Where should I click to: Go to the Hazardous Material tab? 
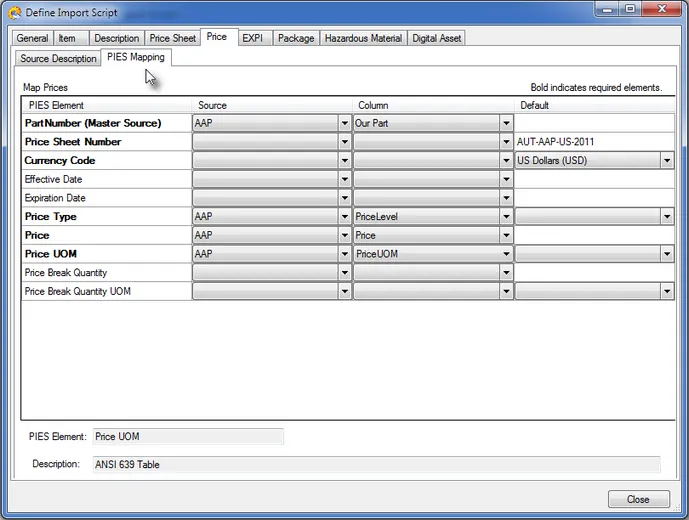(363, 38)
